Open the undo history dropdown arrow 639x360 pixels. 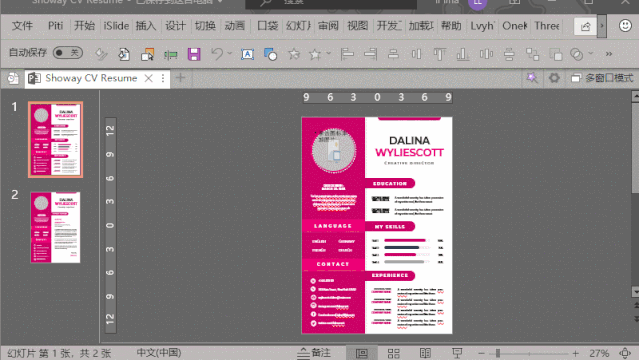click(229, 53)
